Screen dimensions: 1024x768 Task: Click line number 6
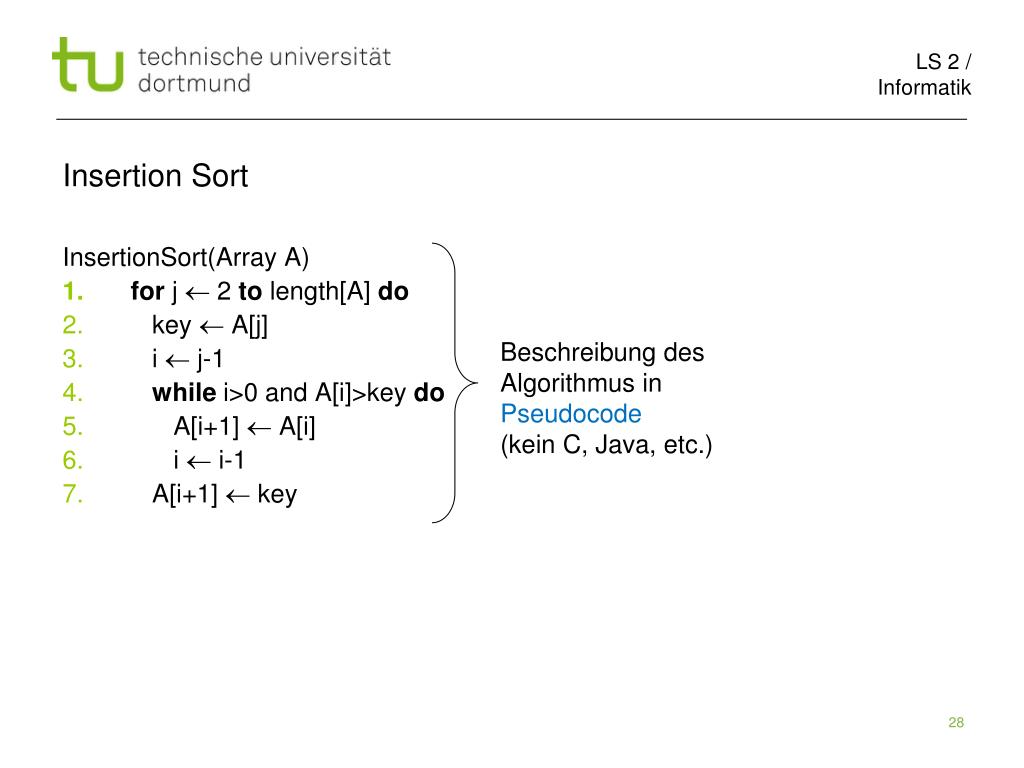pyautogui.click(x=72, y=460)
